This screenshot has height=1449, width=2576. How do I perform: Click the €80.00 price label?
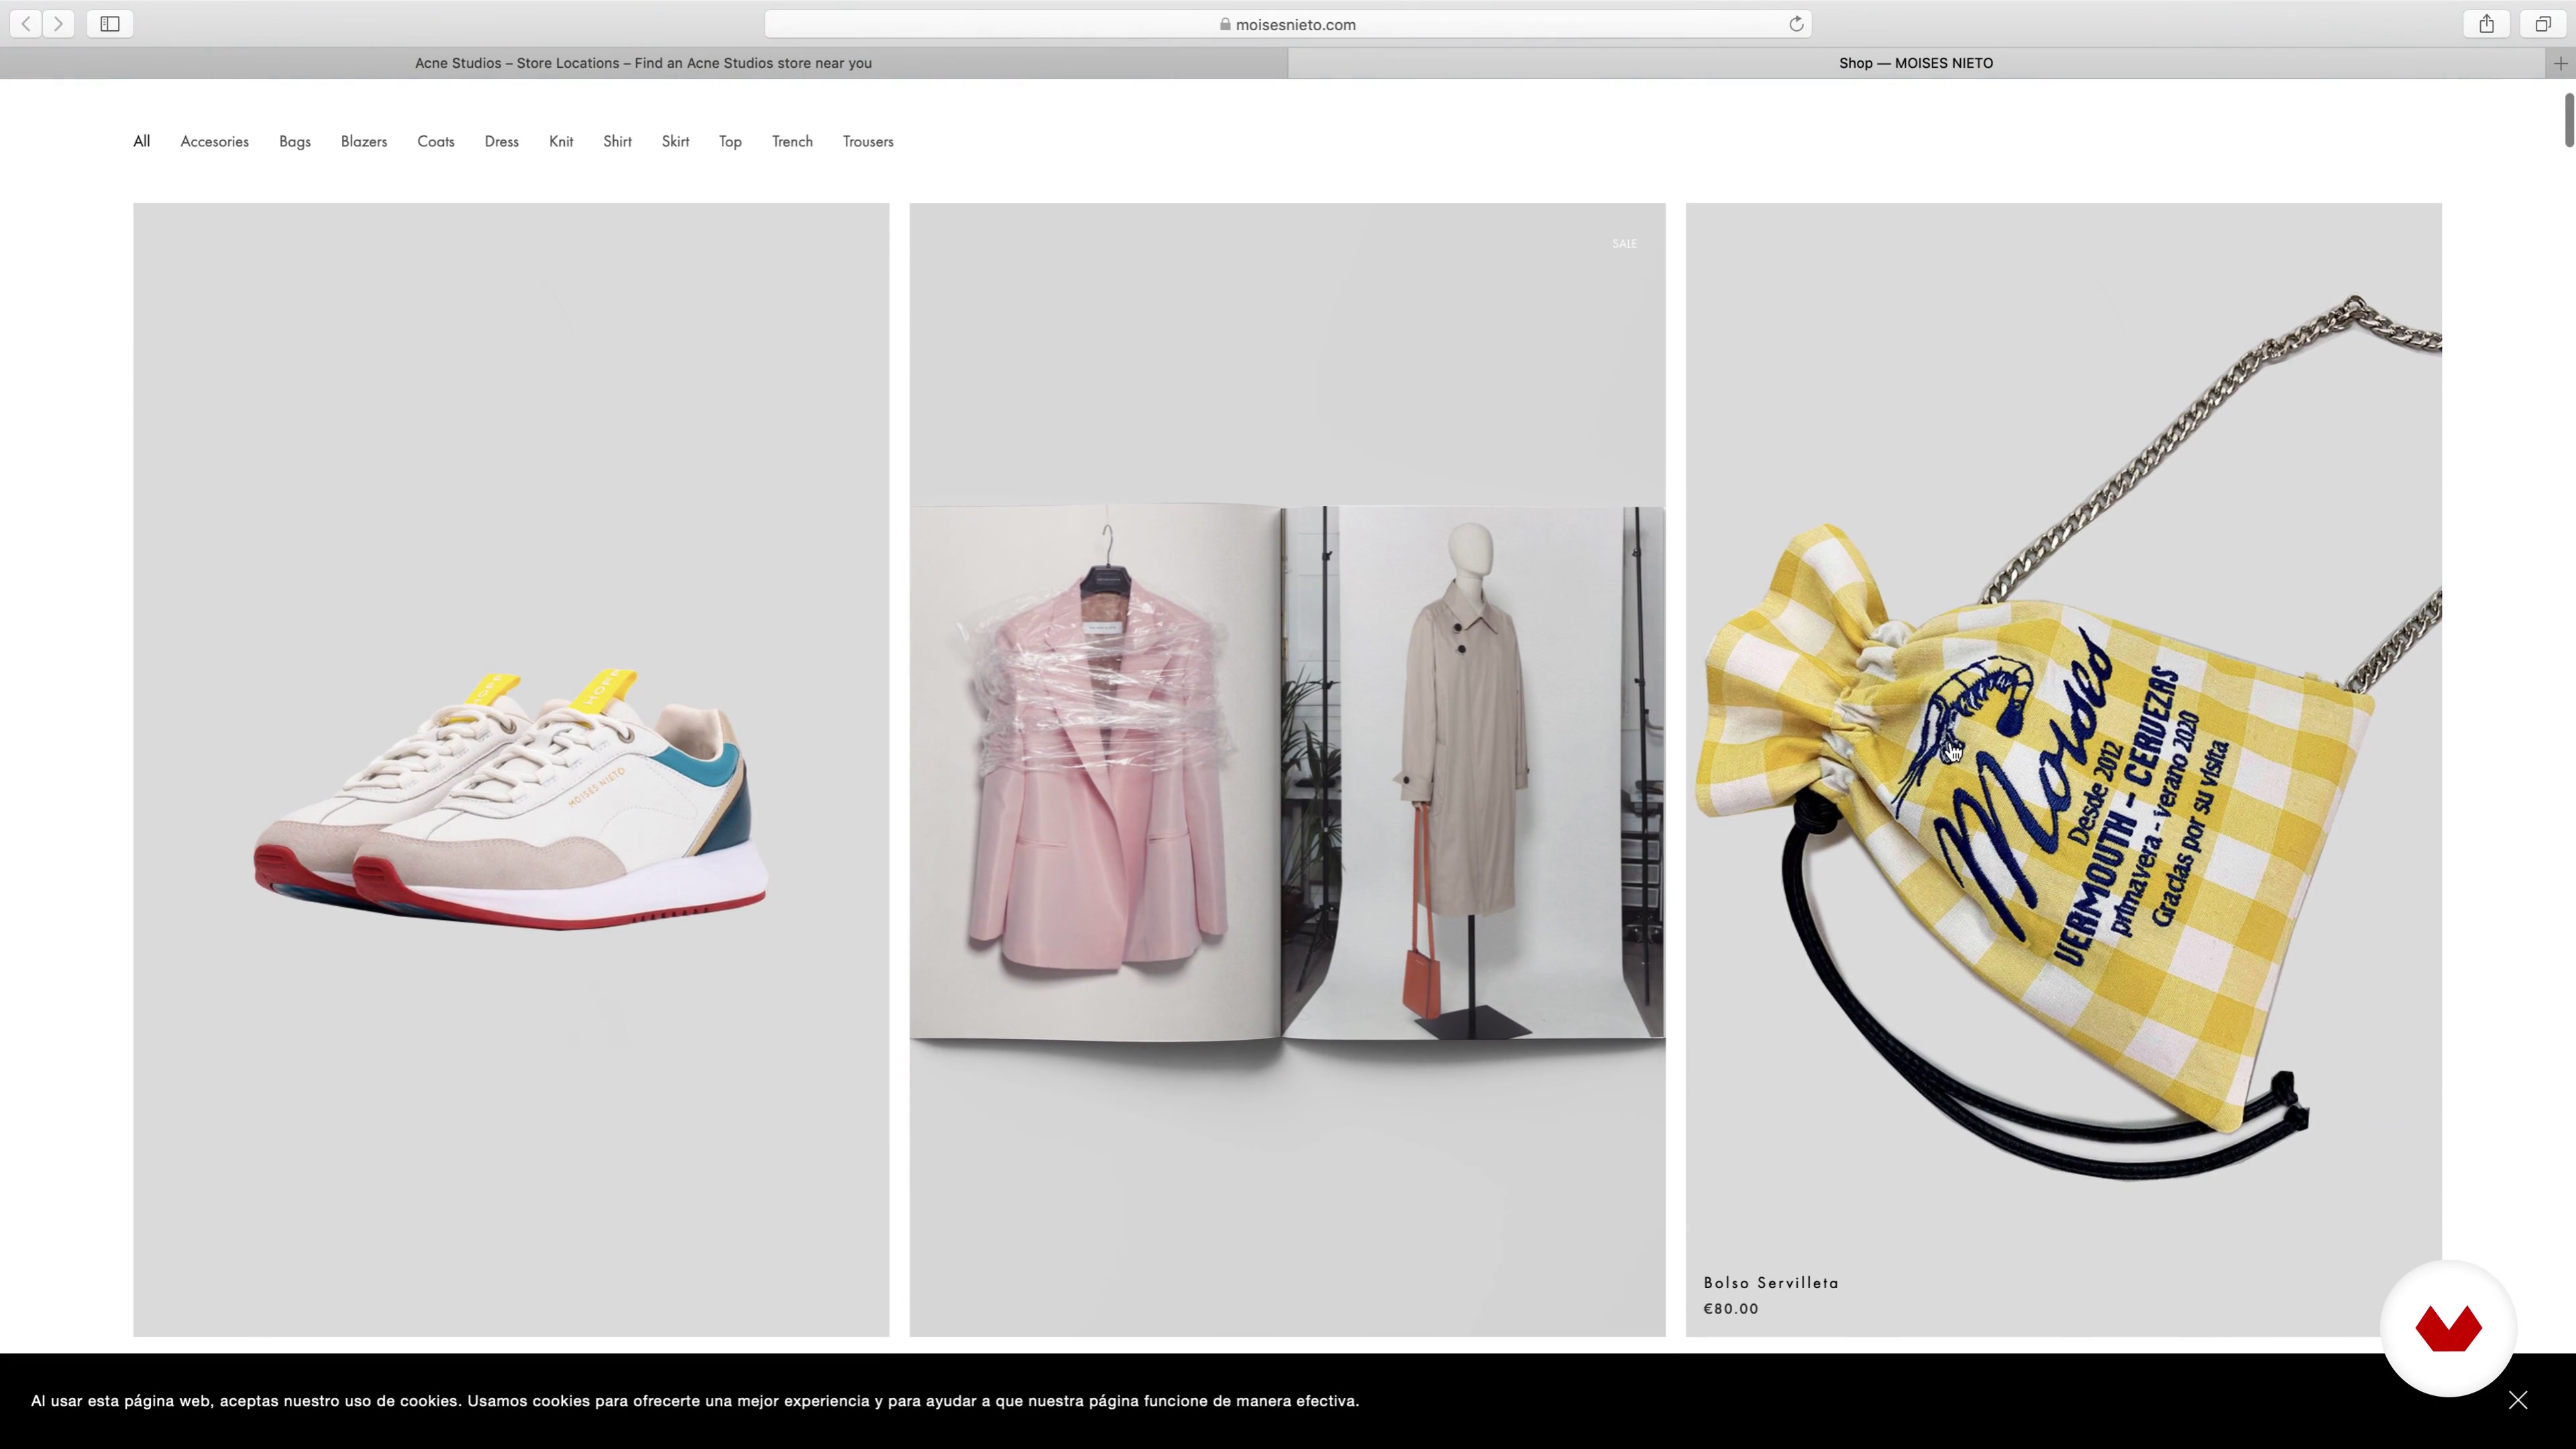click(x=1731, y=1308)
